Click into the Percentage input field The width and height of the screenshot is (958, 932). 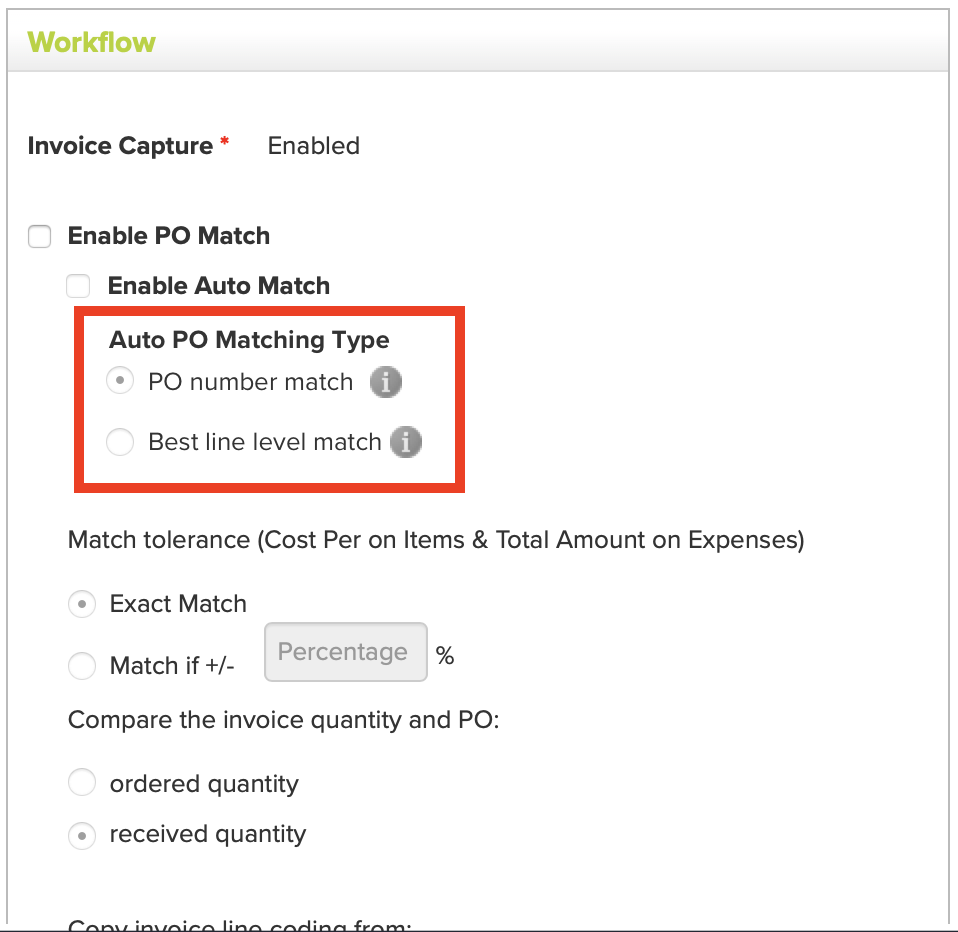[x=346, y=652]
